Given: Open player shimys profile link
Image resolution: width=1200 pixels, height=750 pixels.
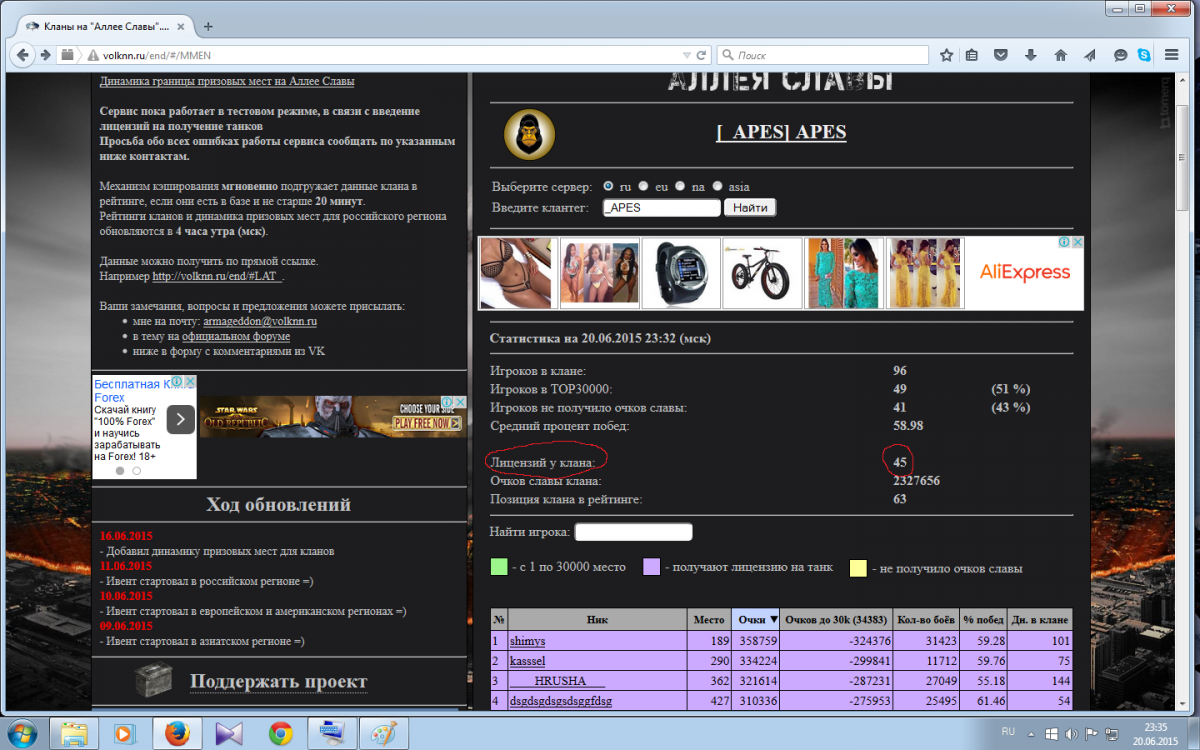Looking at the screenshot, I should (527, 641).
